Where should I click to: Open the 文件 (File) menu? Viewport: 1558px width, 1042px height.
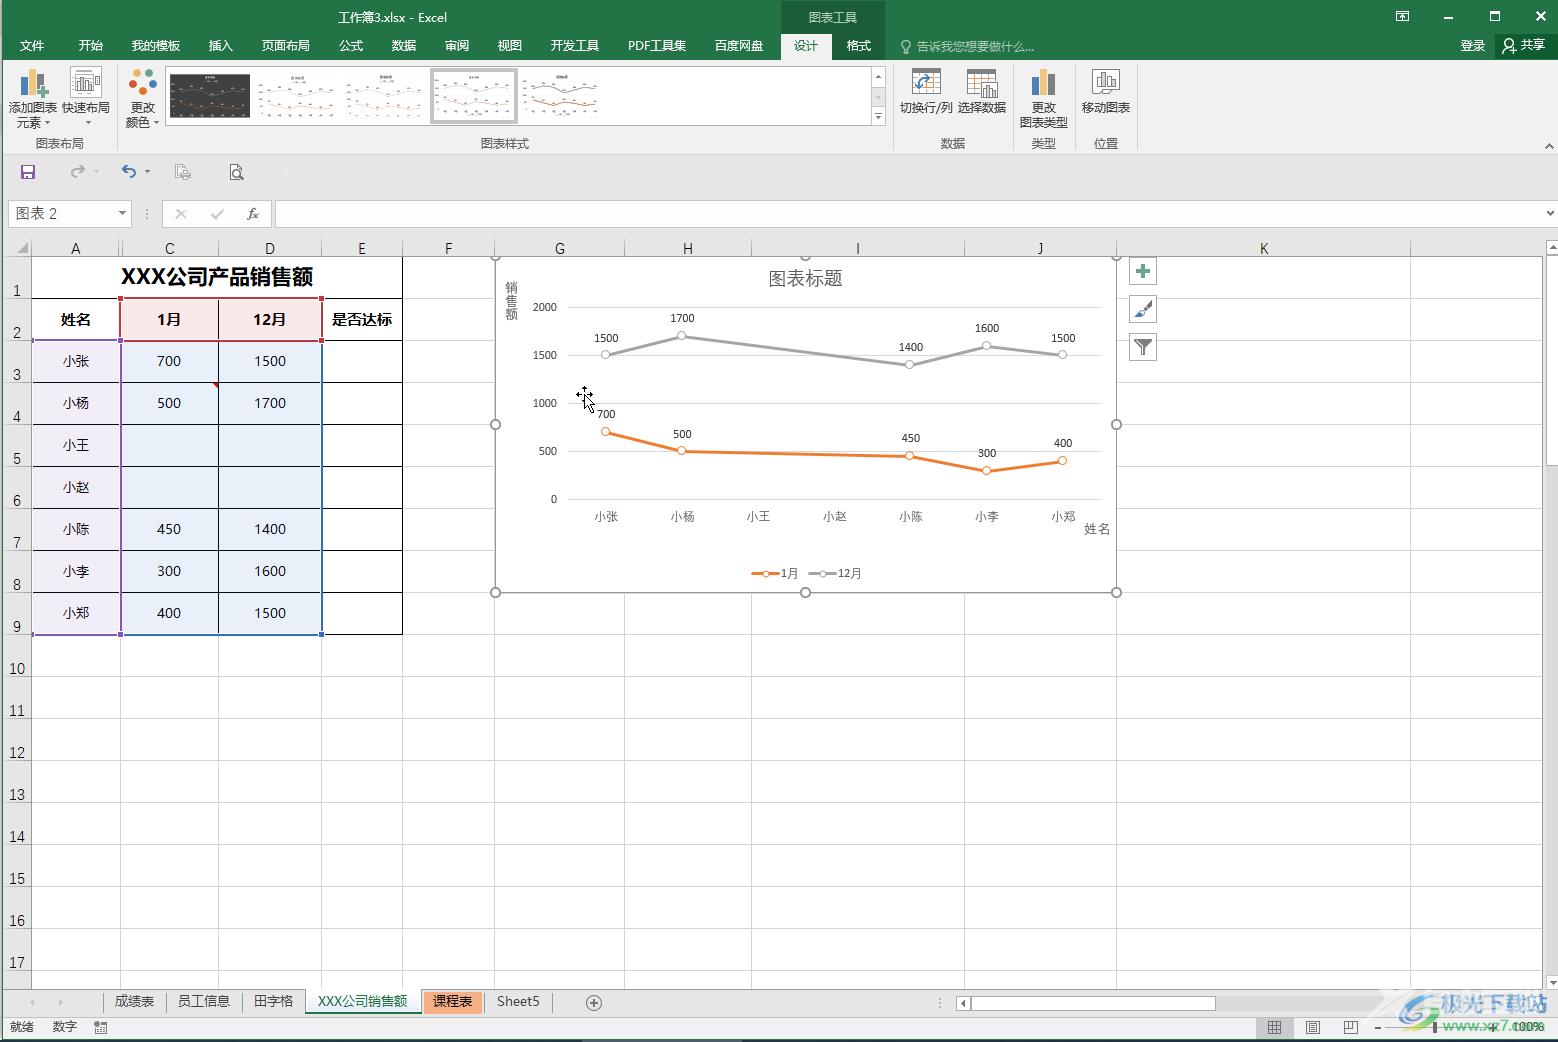click(32, 46)
